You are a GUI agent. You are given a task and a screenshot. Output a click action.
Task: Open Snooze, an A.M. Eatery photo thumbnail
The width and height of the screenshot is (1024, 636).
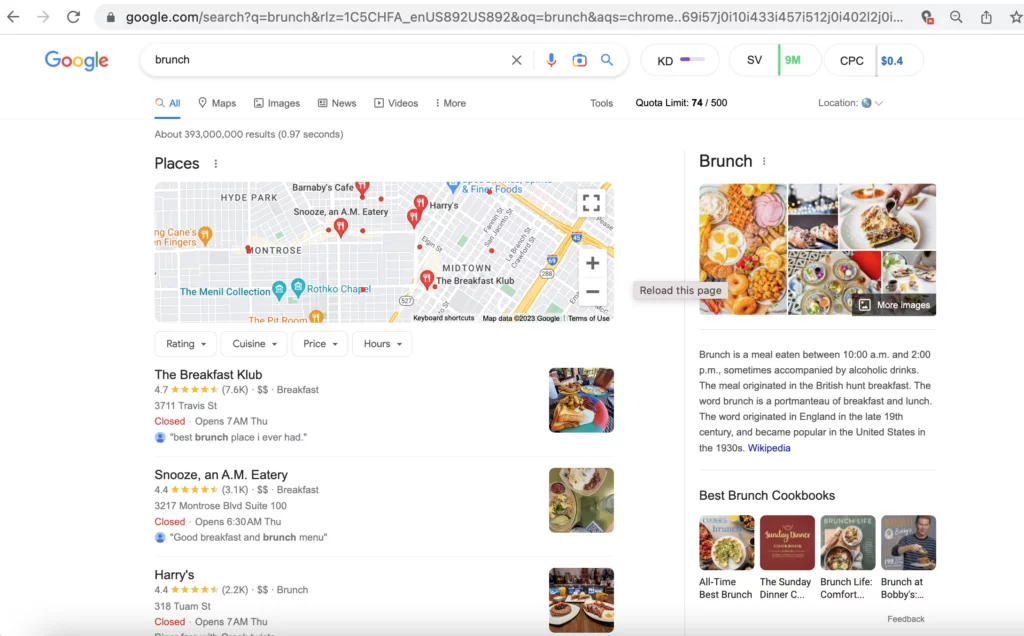[x=581, y=500]
